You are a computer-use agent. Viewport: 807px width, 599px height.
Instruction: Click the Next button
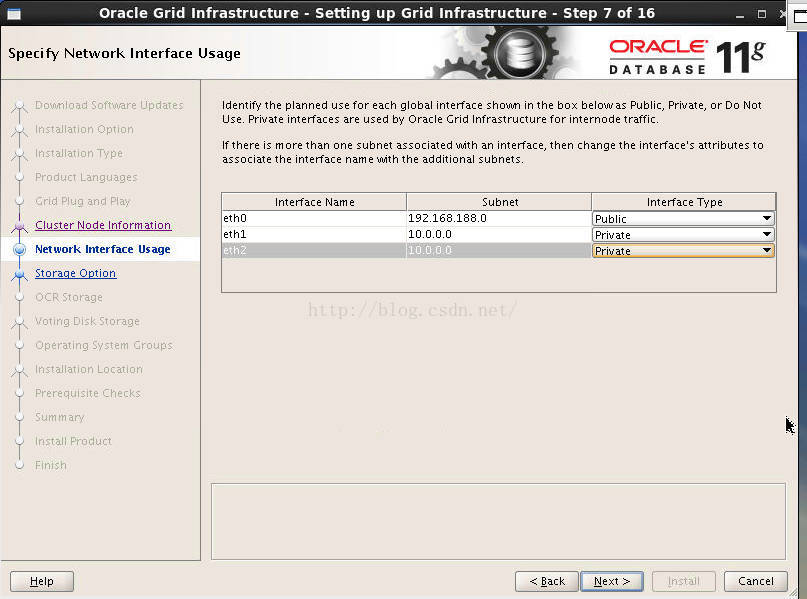(611, 581)
